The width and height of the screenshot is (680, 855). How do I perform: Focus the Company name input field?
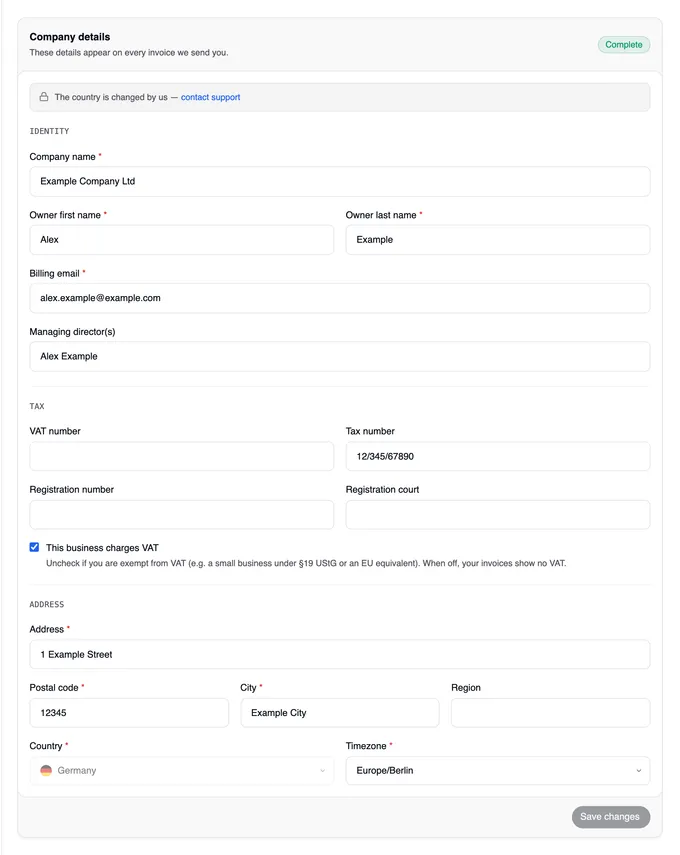[340, 182]
